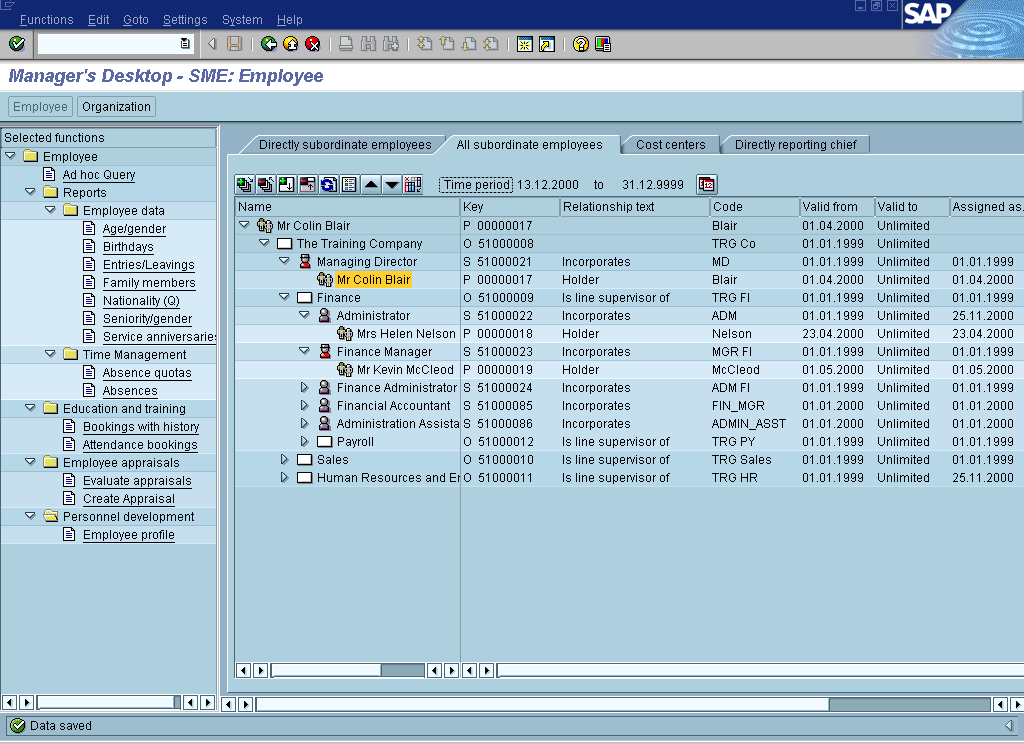Click the second tree toolbar icon with red minus
Image resolution: width=1024 pixels, height=744 pixels.
click(x=266, y=185)
